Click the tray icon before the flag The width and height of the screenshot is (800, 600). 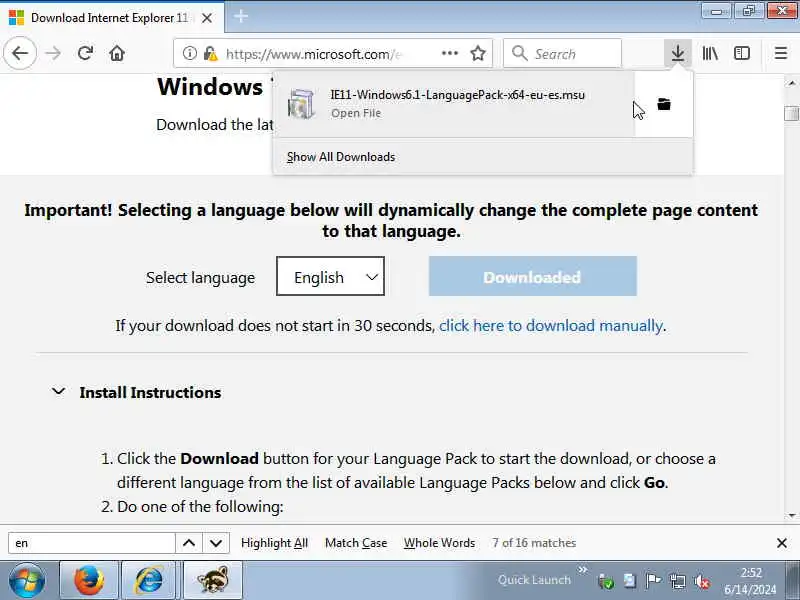tap(630, 581)
